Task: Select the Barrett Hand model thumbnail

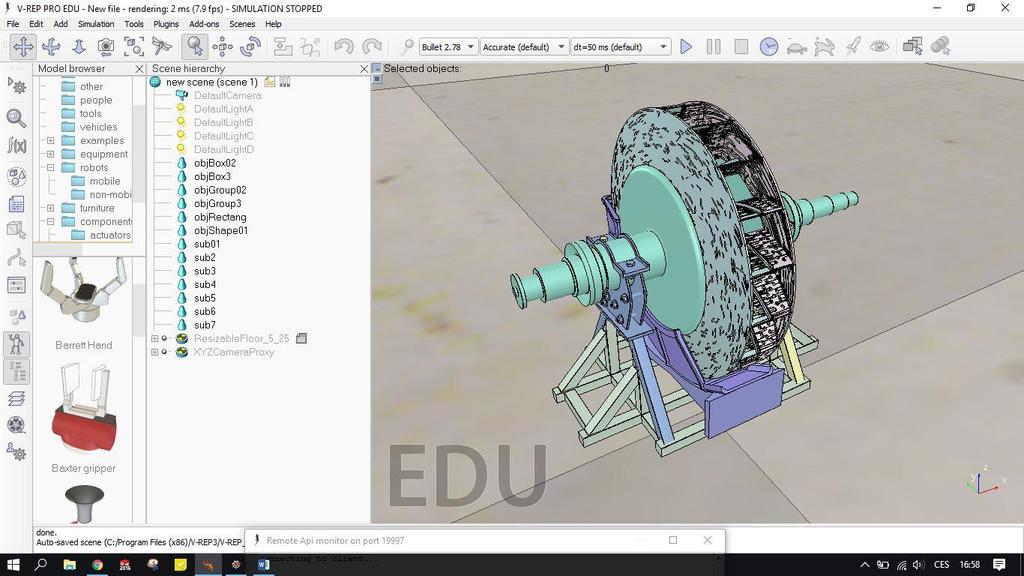Action: (x=84, y=292)
